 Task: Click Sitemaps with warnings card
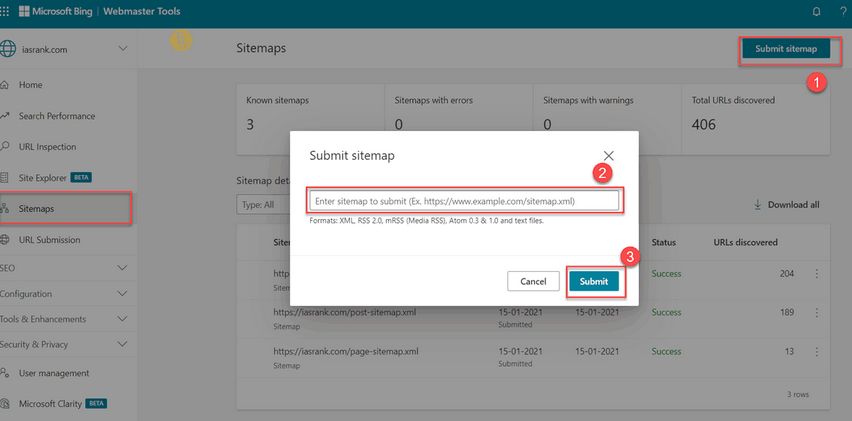(607, 119)
